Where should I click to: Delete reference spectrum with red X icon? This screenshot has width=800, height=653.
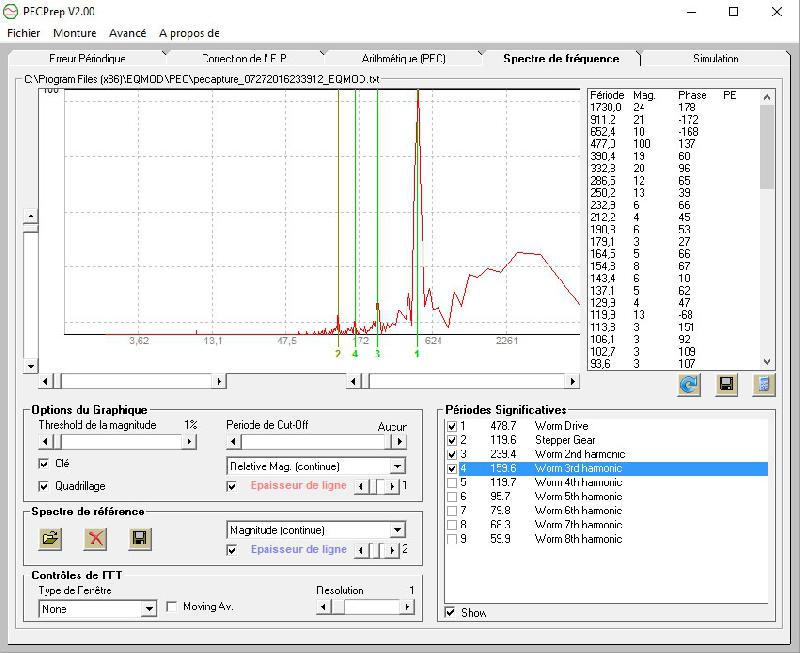click(x=95, y=539)
